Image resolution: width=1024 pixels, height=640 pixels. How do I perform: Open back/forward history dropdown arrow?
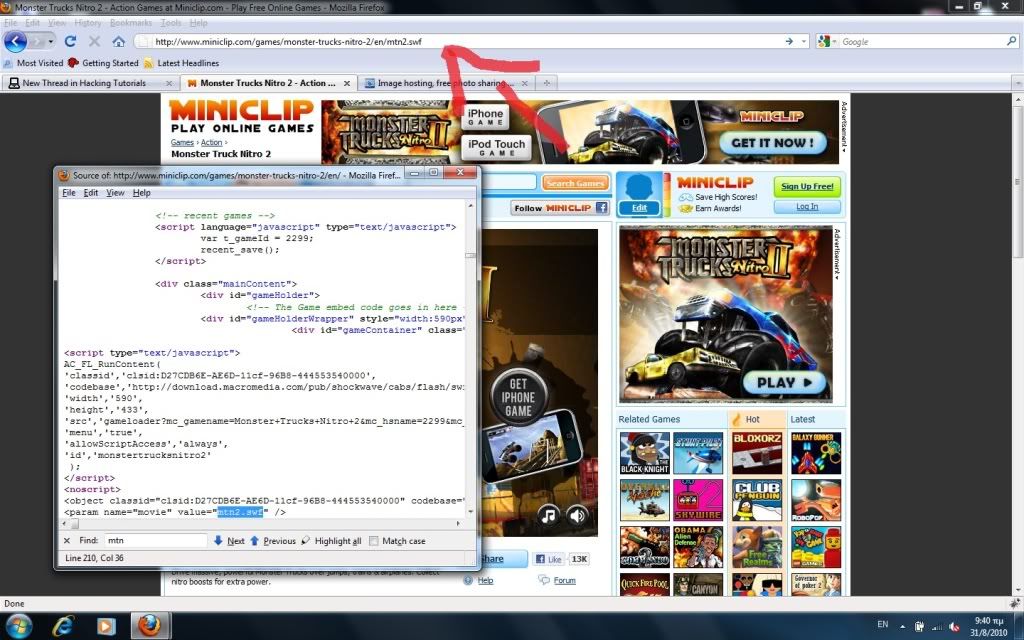click(x=50, y=41)
